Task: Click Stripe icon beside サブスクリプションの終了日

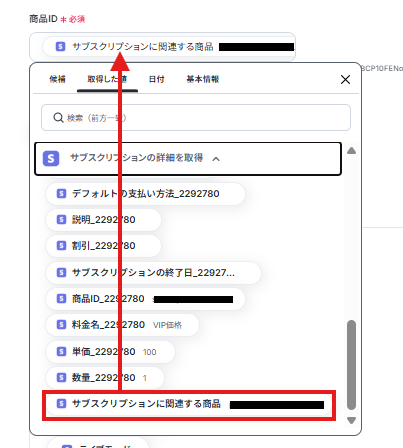Action: point(61,273)
